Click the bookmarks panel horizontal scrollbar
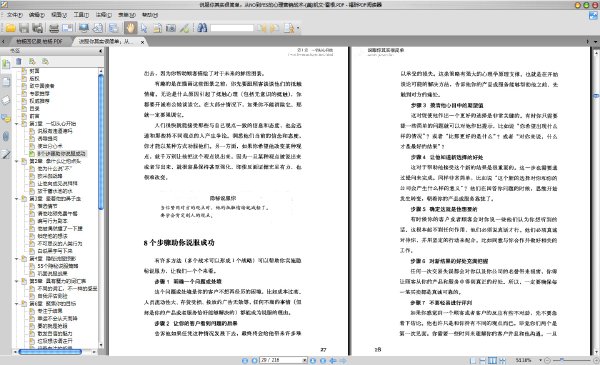The height and width of the screenshot is (365, 600). coord(50,352)
